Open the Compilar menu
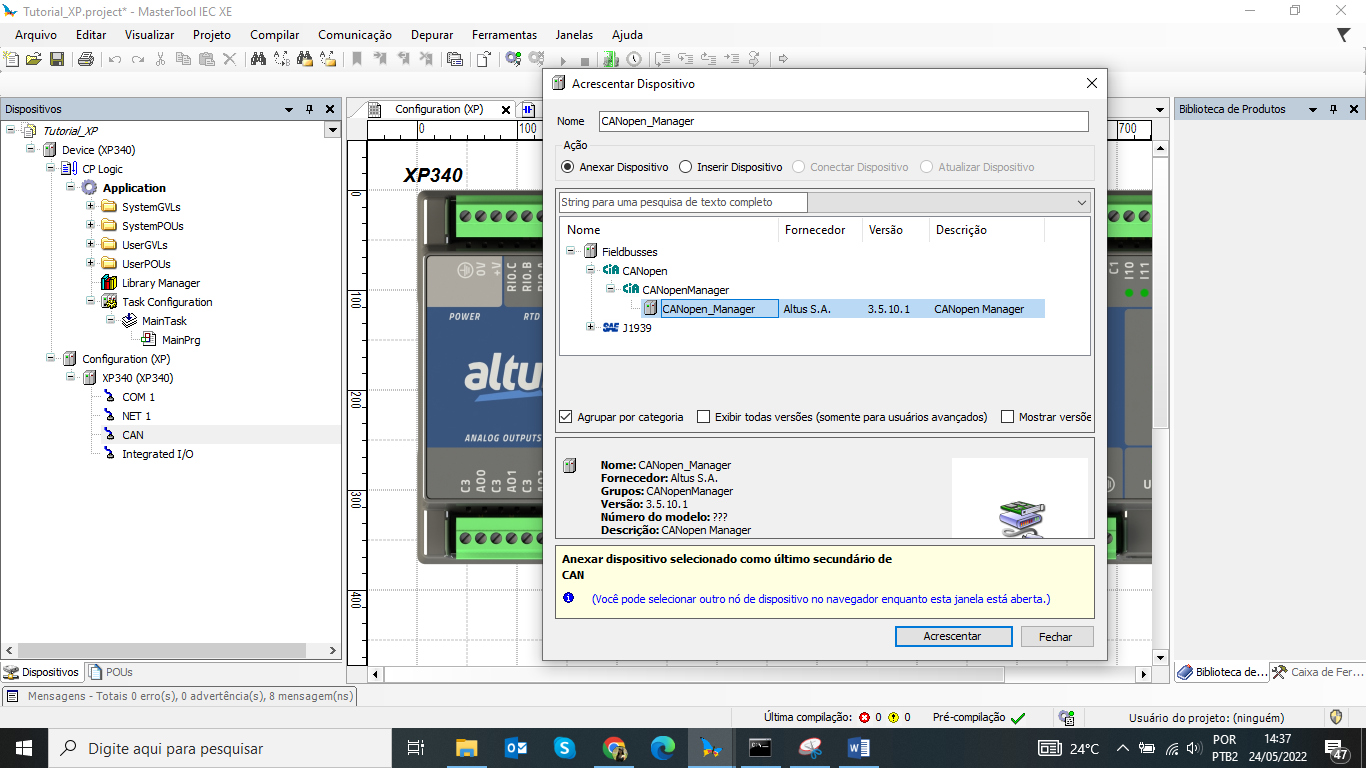Viewport: 1366px width, 768px height. pyautogui.click(x=274, y=34)
